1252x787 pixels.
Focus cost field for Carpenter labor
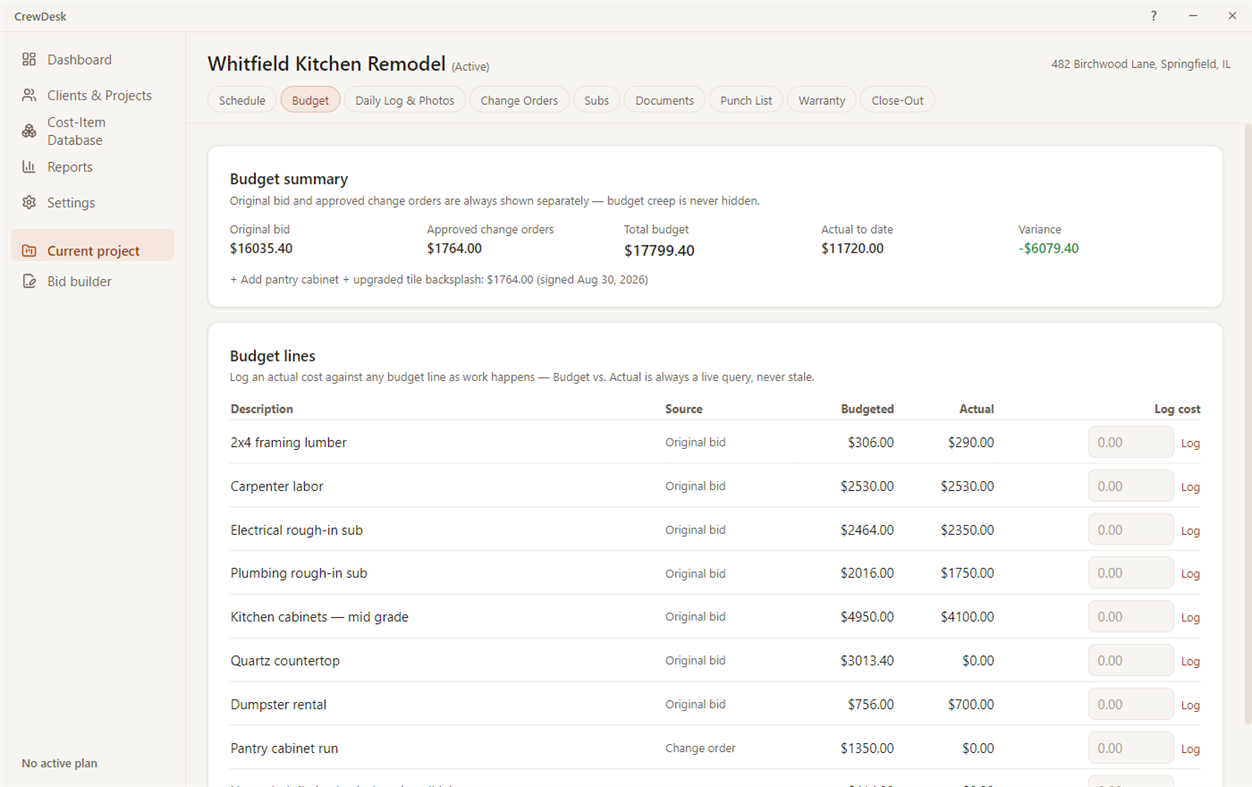(1131, 486)
